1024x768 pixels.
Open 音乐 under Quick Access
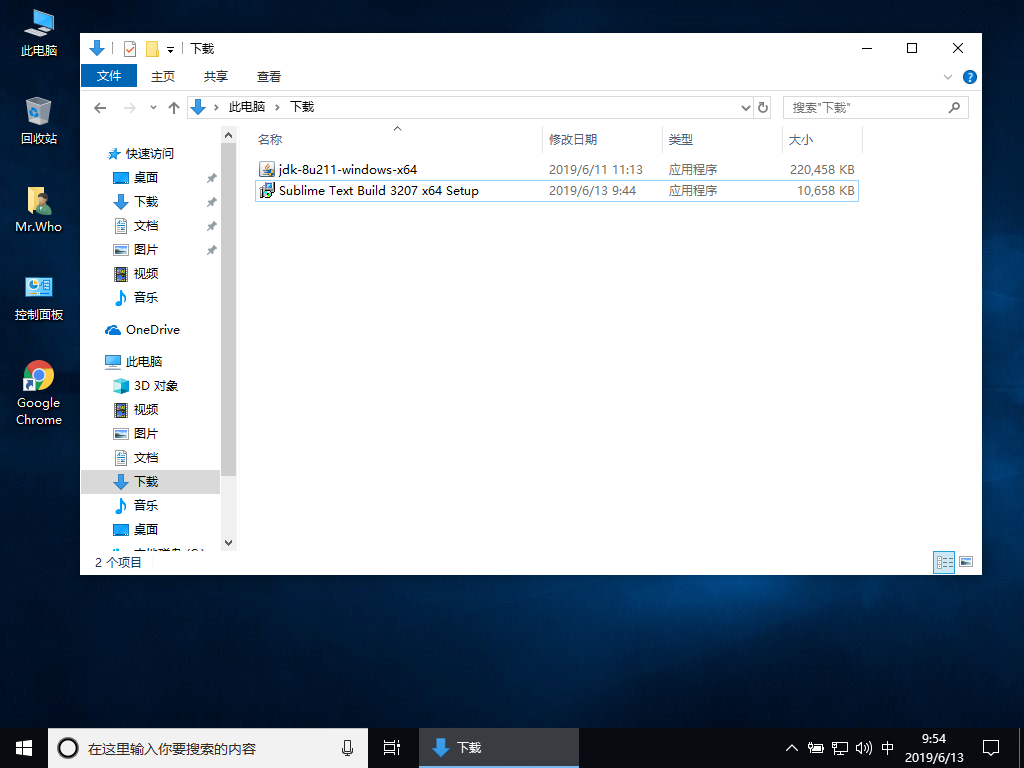(x=146, y=298)
